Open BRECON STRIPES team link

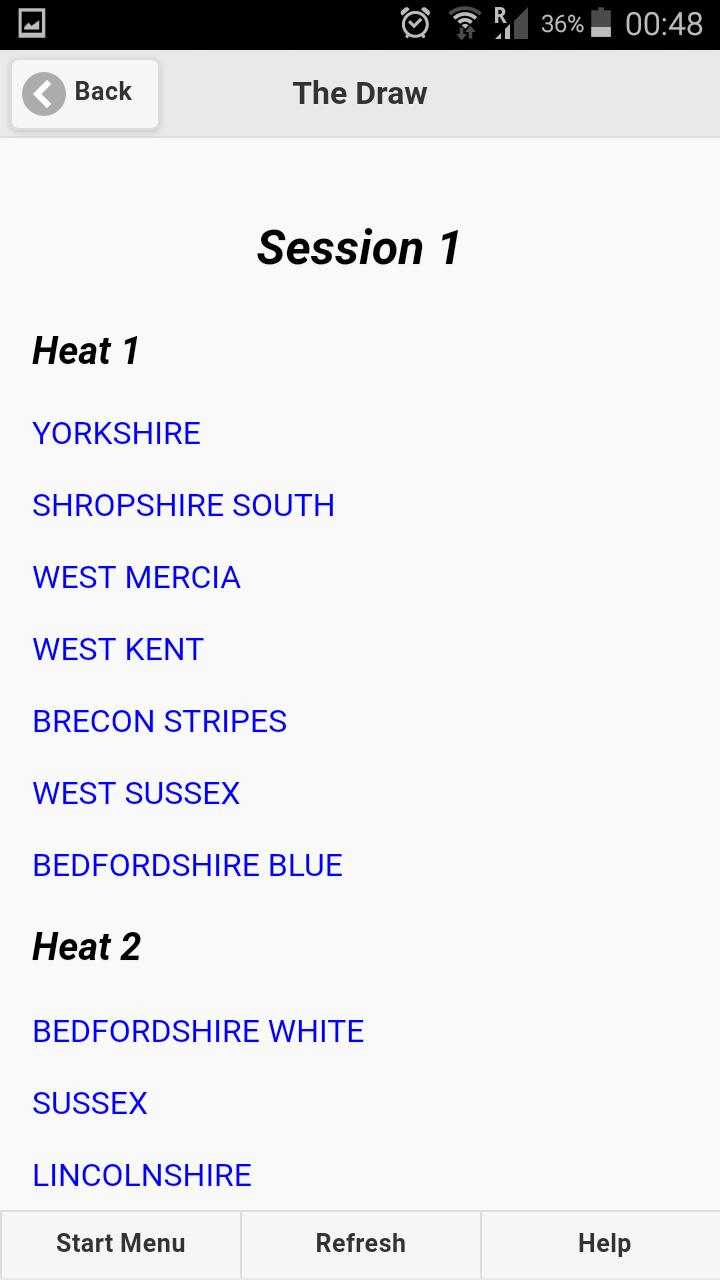[160, 721]
